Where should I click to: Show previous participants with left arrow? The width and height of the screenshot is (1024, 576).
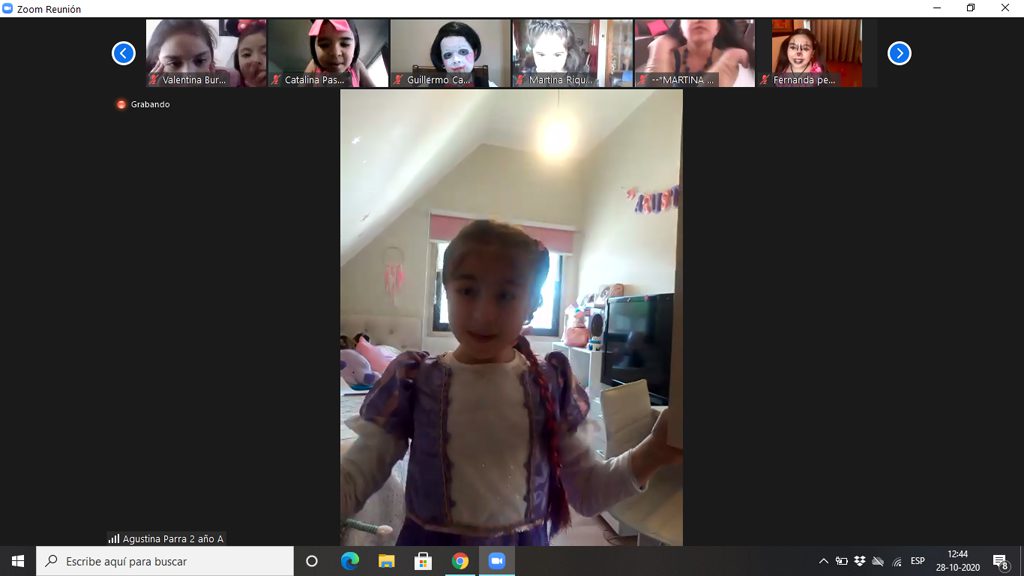(x=123, y=53)
